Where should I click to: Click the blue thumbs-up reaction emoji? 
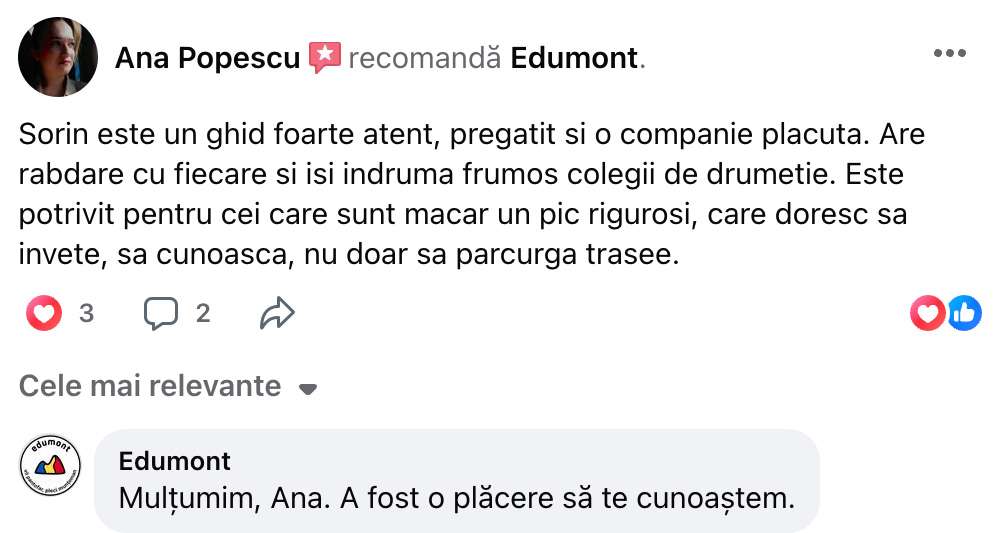pyautogui.click(x=964, y=314)
